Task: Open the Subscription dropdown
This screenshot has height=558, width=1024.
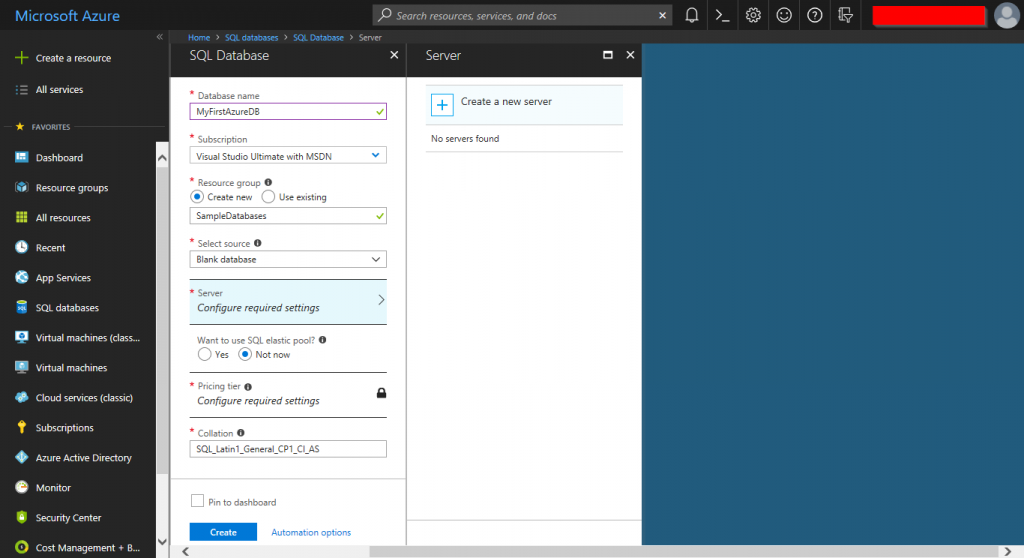Action: coord(288,156)
